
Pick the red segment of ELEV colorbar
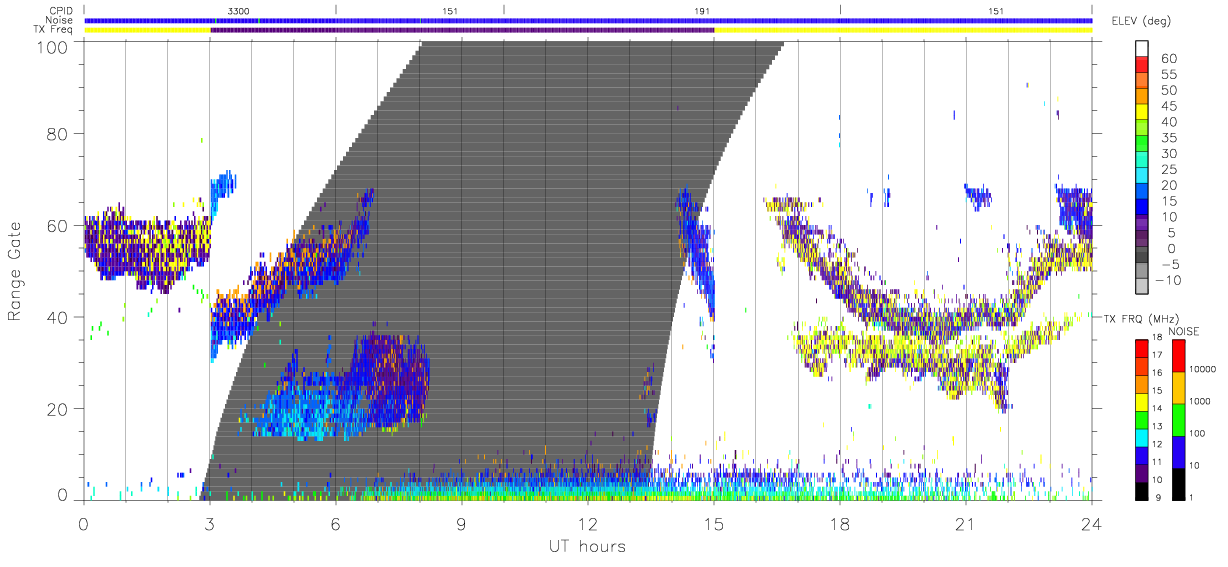click(x=1143, y=64)
